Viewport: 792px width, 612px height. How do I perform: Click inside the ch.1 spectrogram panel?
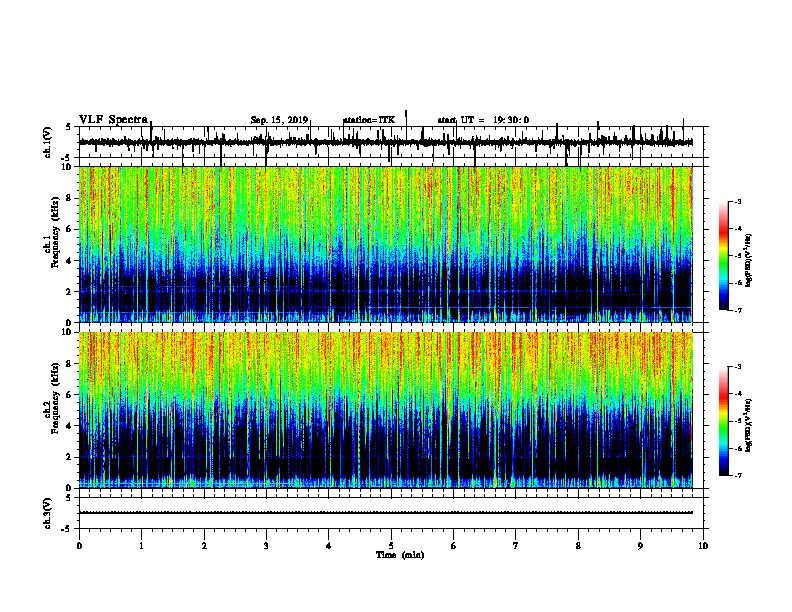click(x=386, y=244)
